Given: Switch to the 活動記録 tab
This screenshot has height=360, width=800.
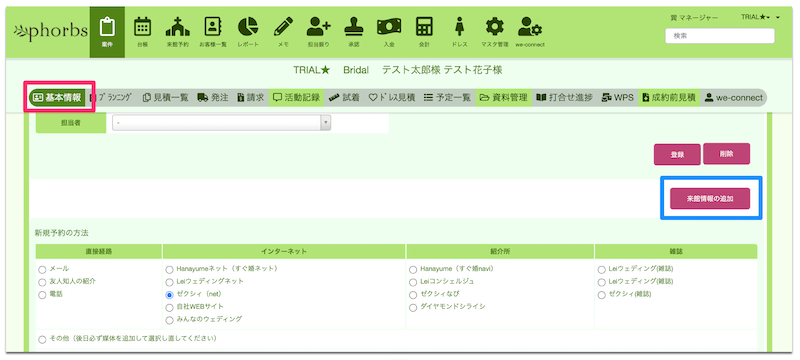Looking at the screenshot, I should coord(296,97).
